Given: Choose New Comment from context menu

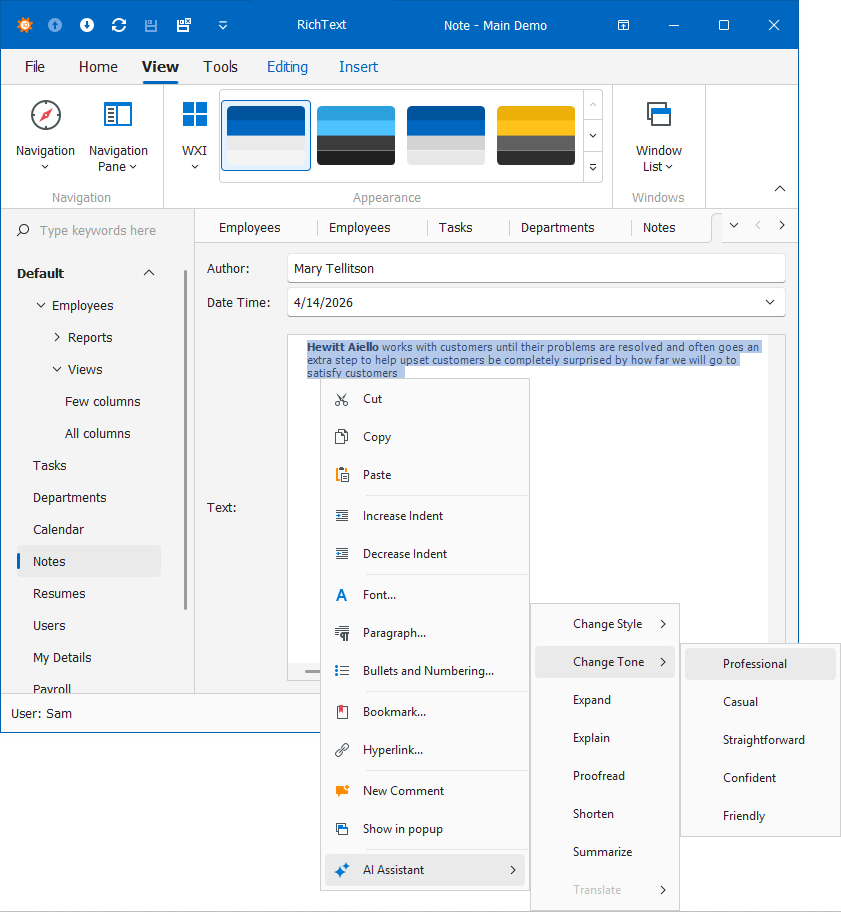Looking at the screenshot, I should coord(425,791).
